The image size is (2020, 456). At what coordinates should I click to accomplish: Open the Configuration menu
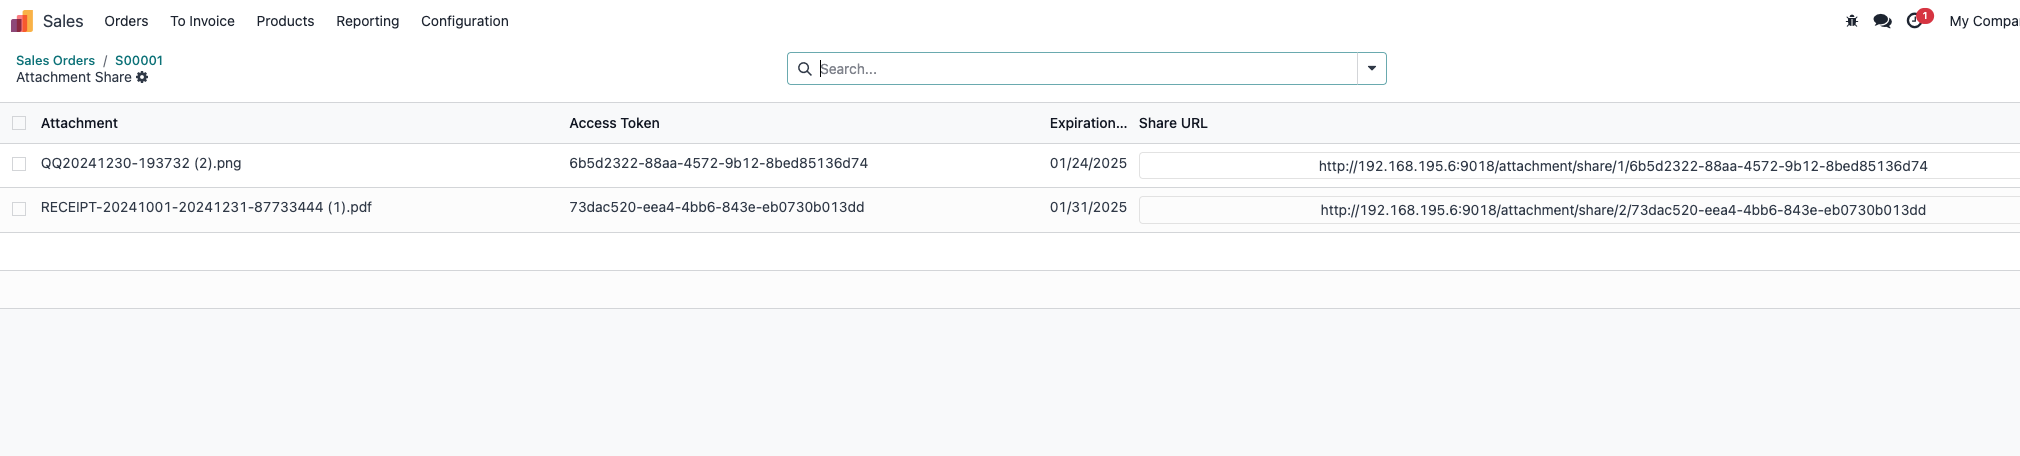tap(465, 21)
